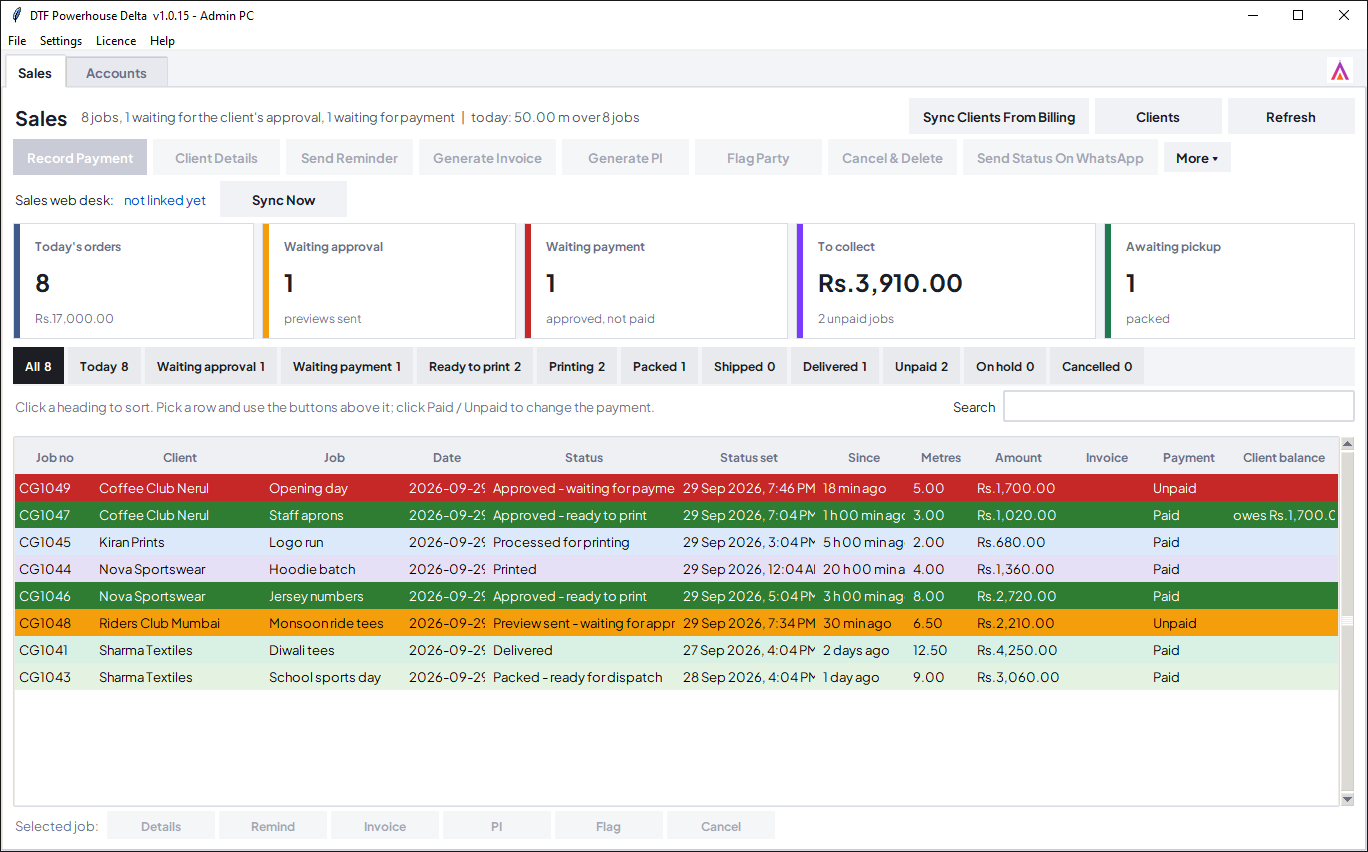
Task: Click the Refresh button
Action: pos(1291,117)
